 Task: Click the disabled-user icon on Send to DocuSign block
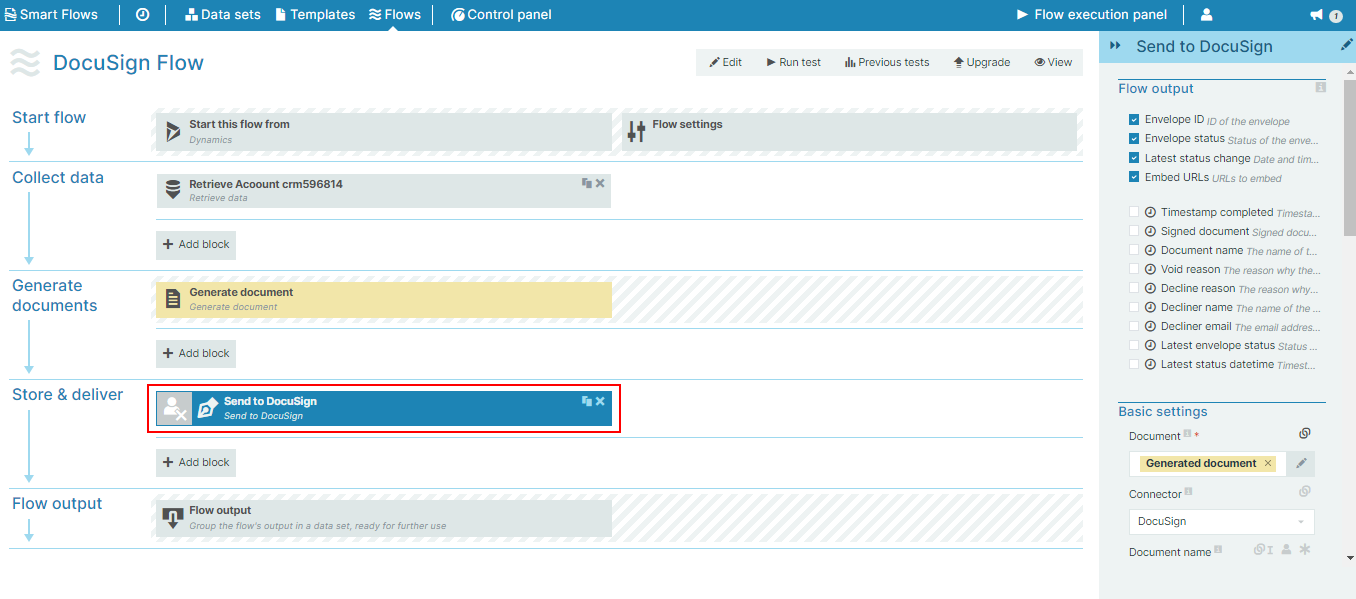[174, 408]
